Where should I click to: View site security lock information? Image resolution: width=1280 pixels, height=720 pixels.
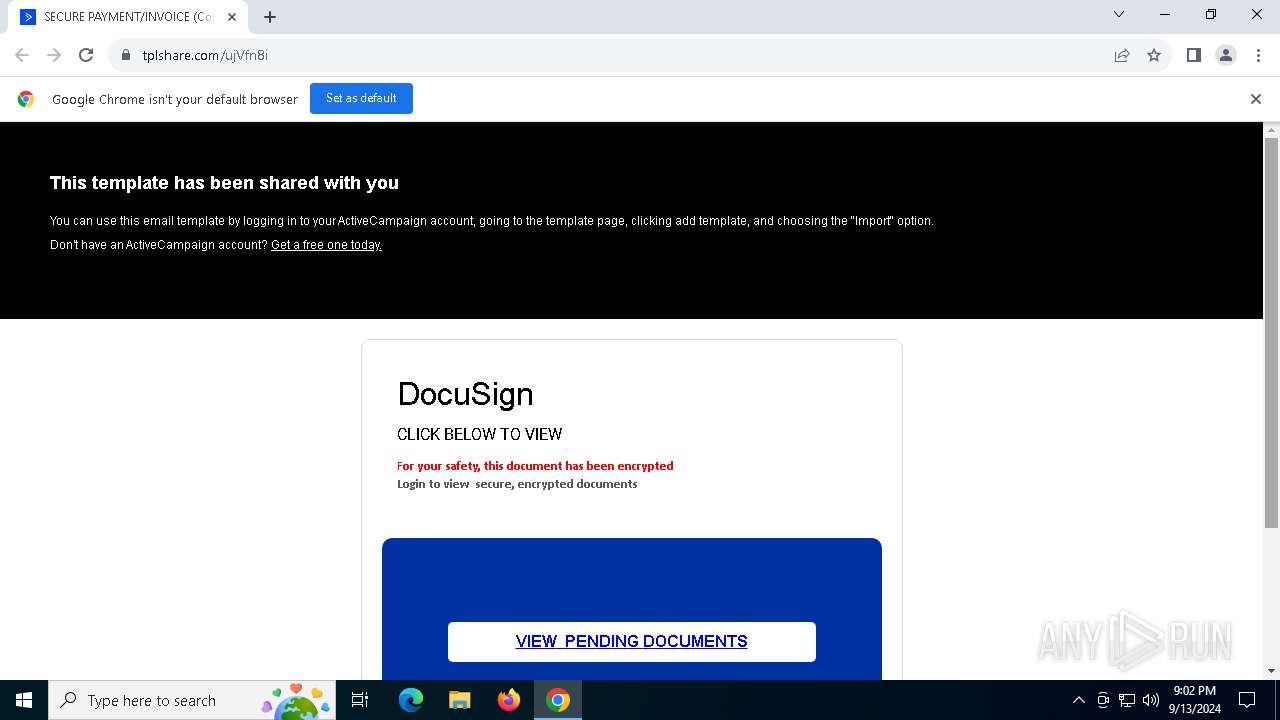tap(126, 55)
